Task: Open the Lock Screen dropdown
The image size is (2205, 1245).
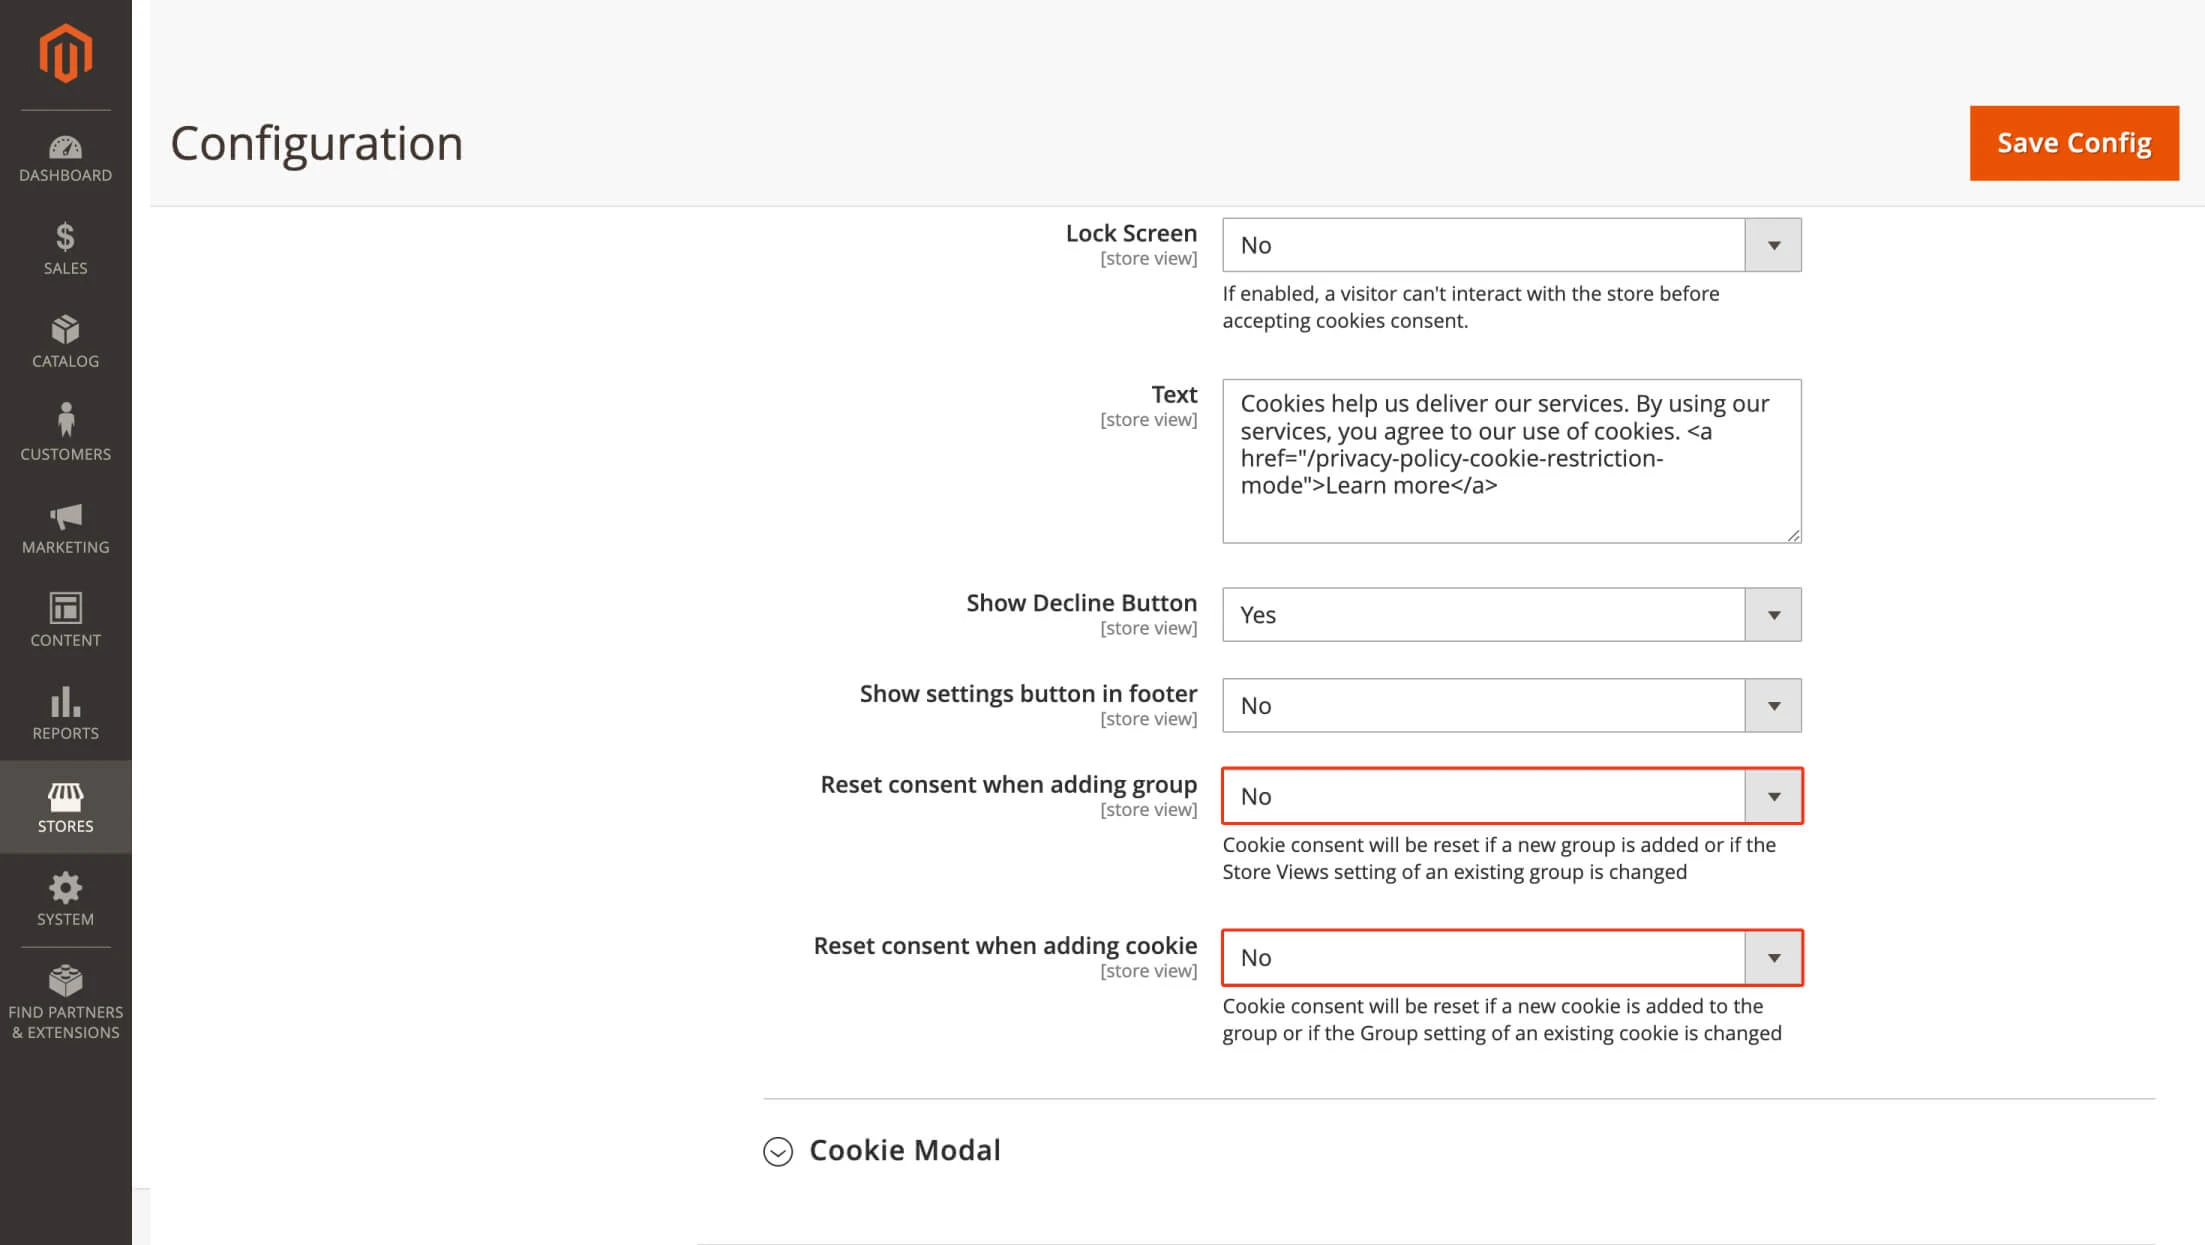Action: [x=1511, y=245]
